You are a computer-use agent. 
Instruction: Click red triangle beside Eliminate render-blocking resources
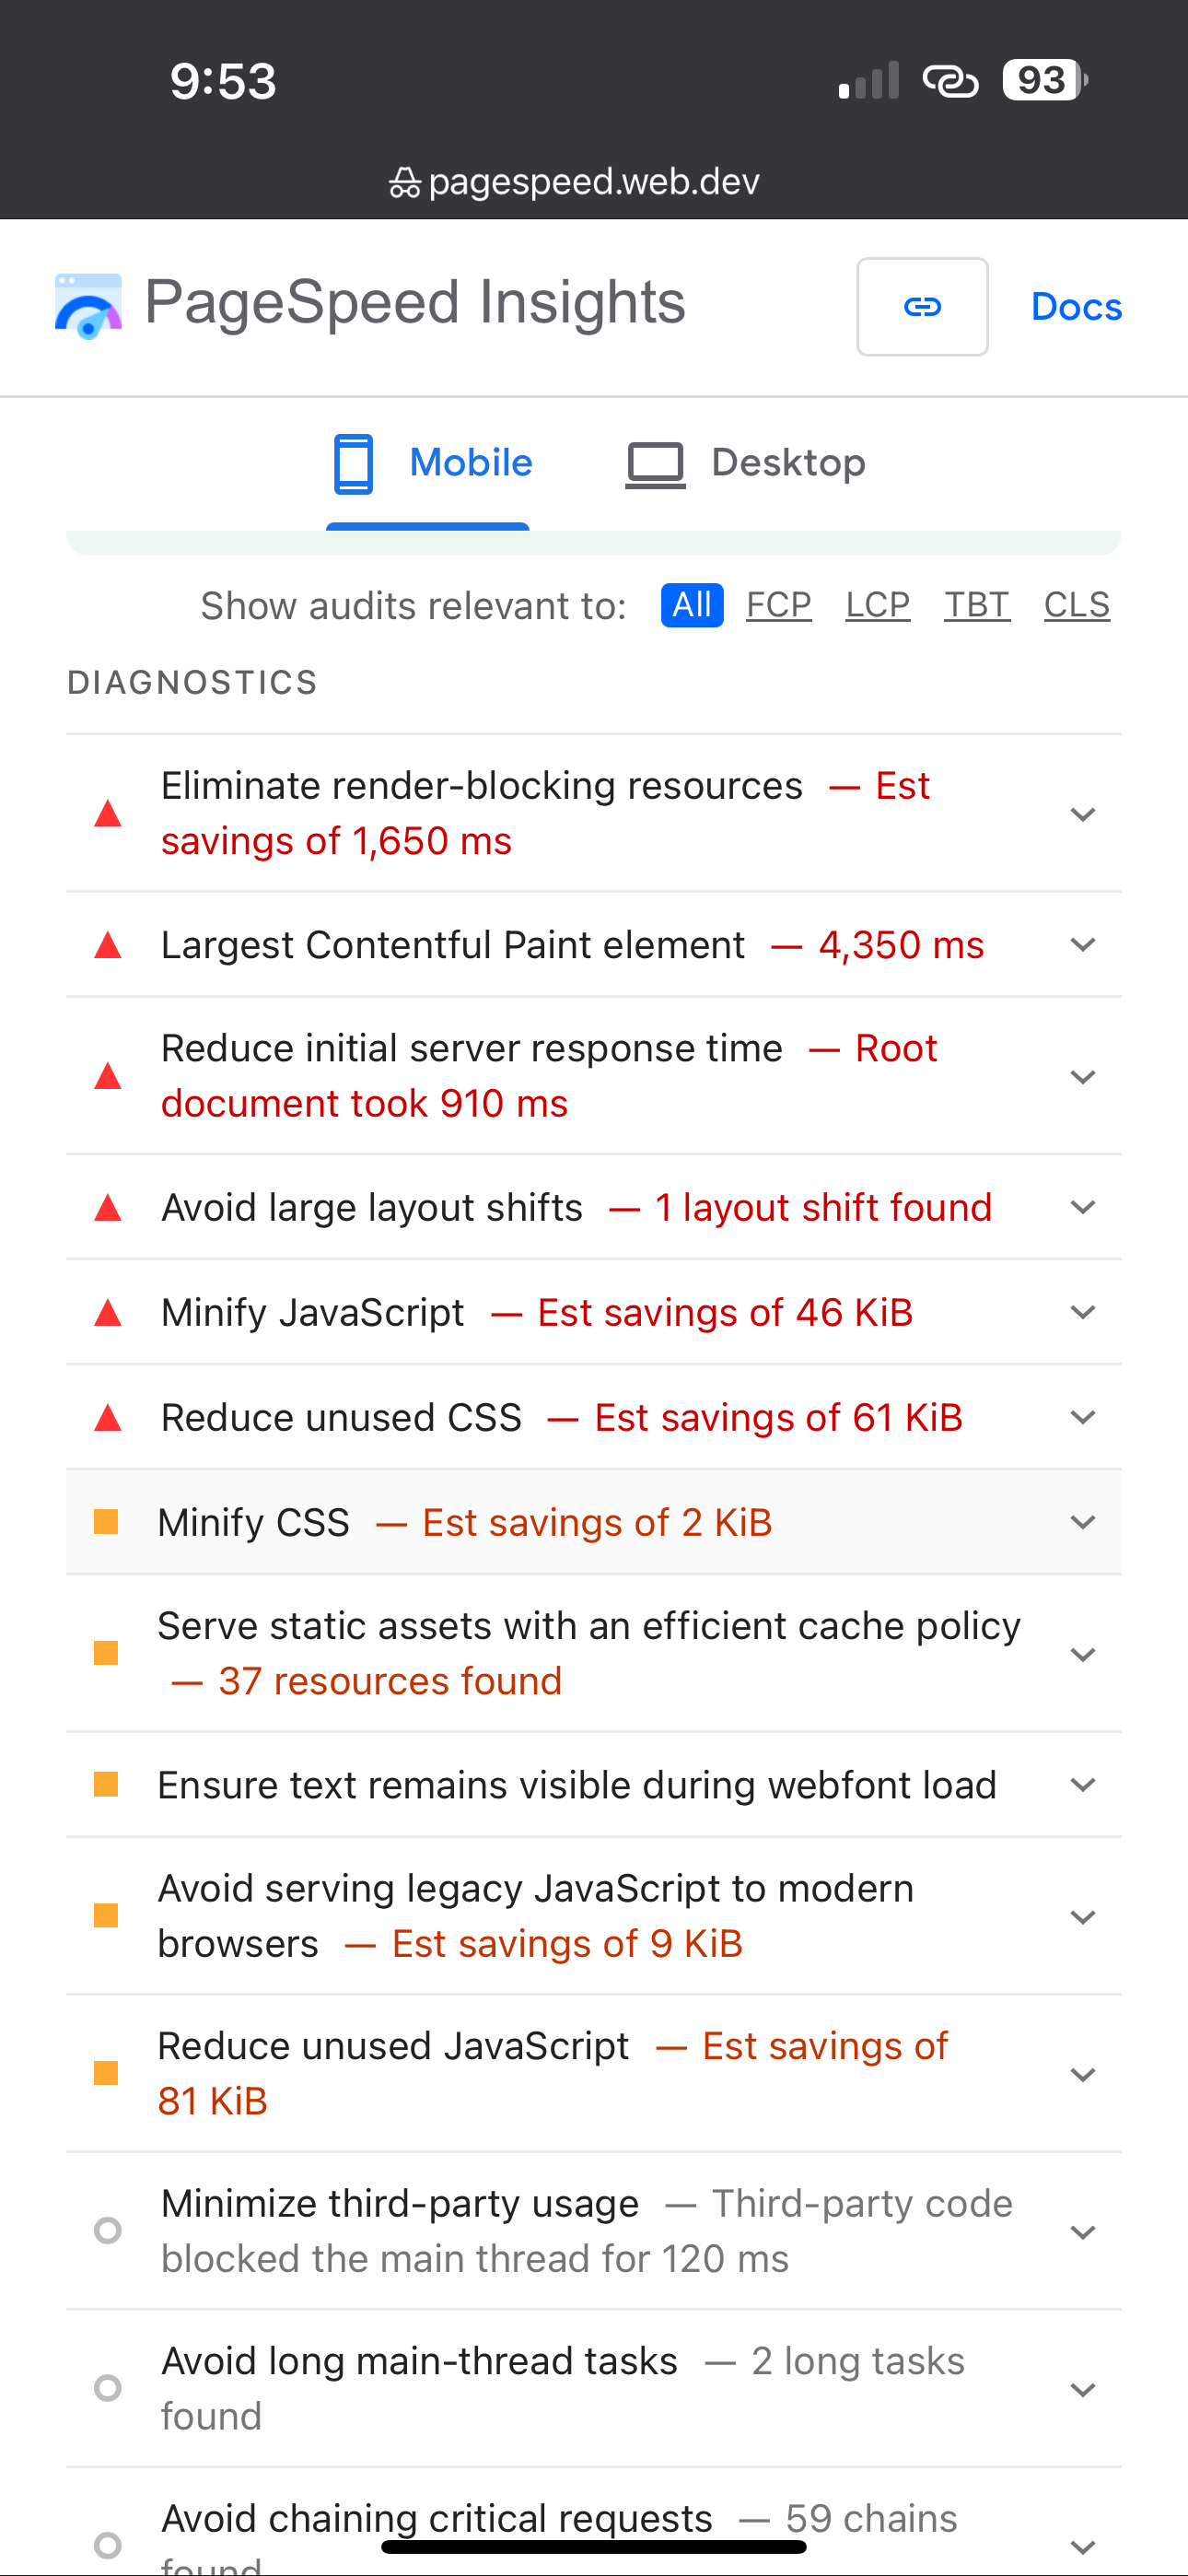[x=108, y=814]
